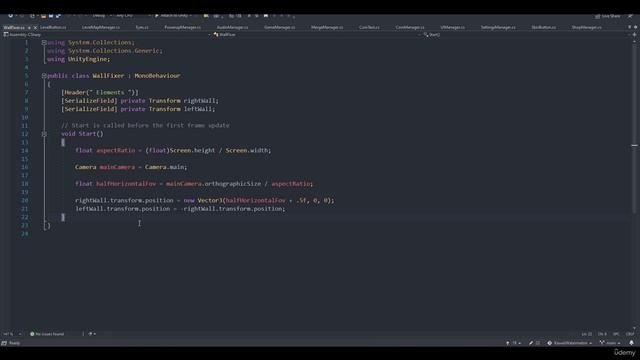Click the CRLF line ending indicator

630,334
